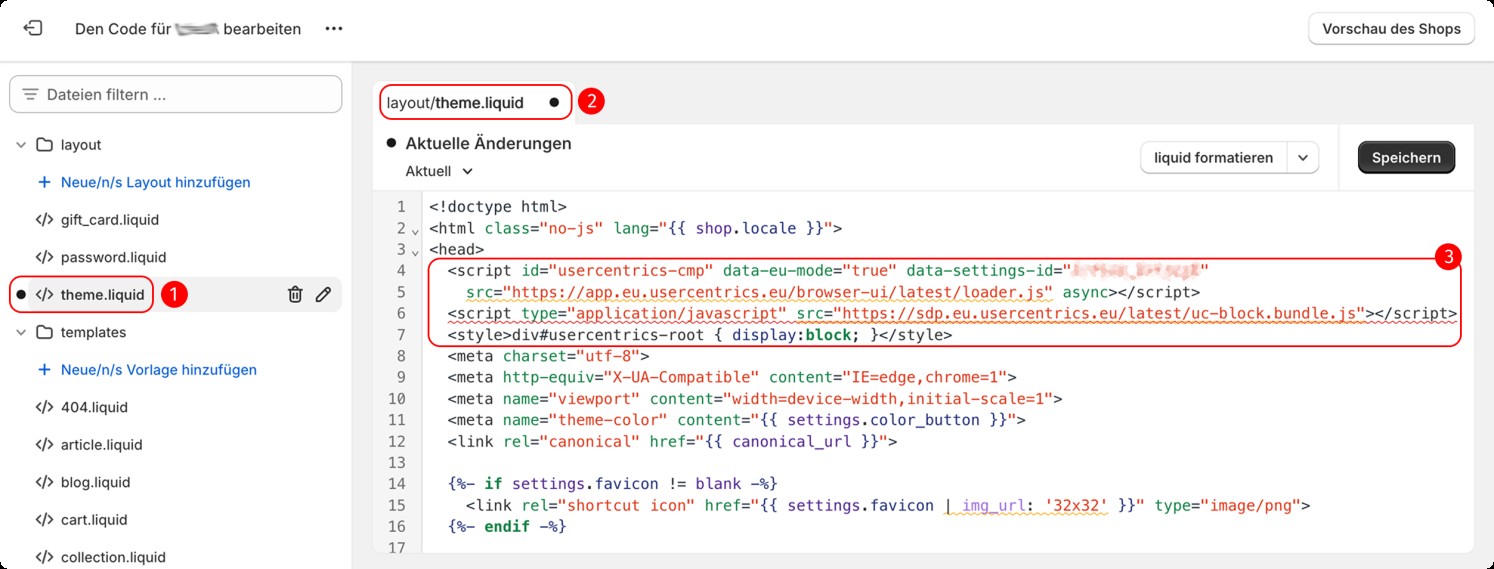
Task: Click code icon of cart.liquid
Action: (x=44, y=520)
